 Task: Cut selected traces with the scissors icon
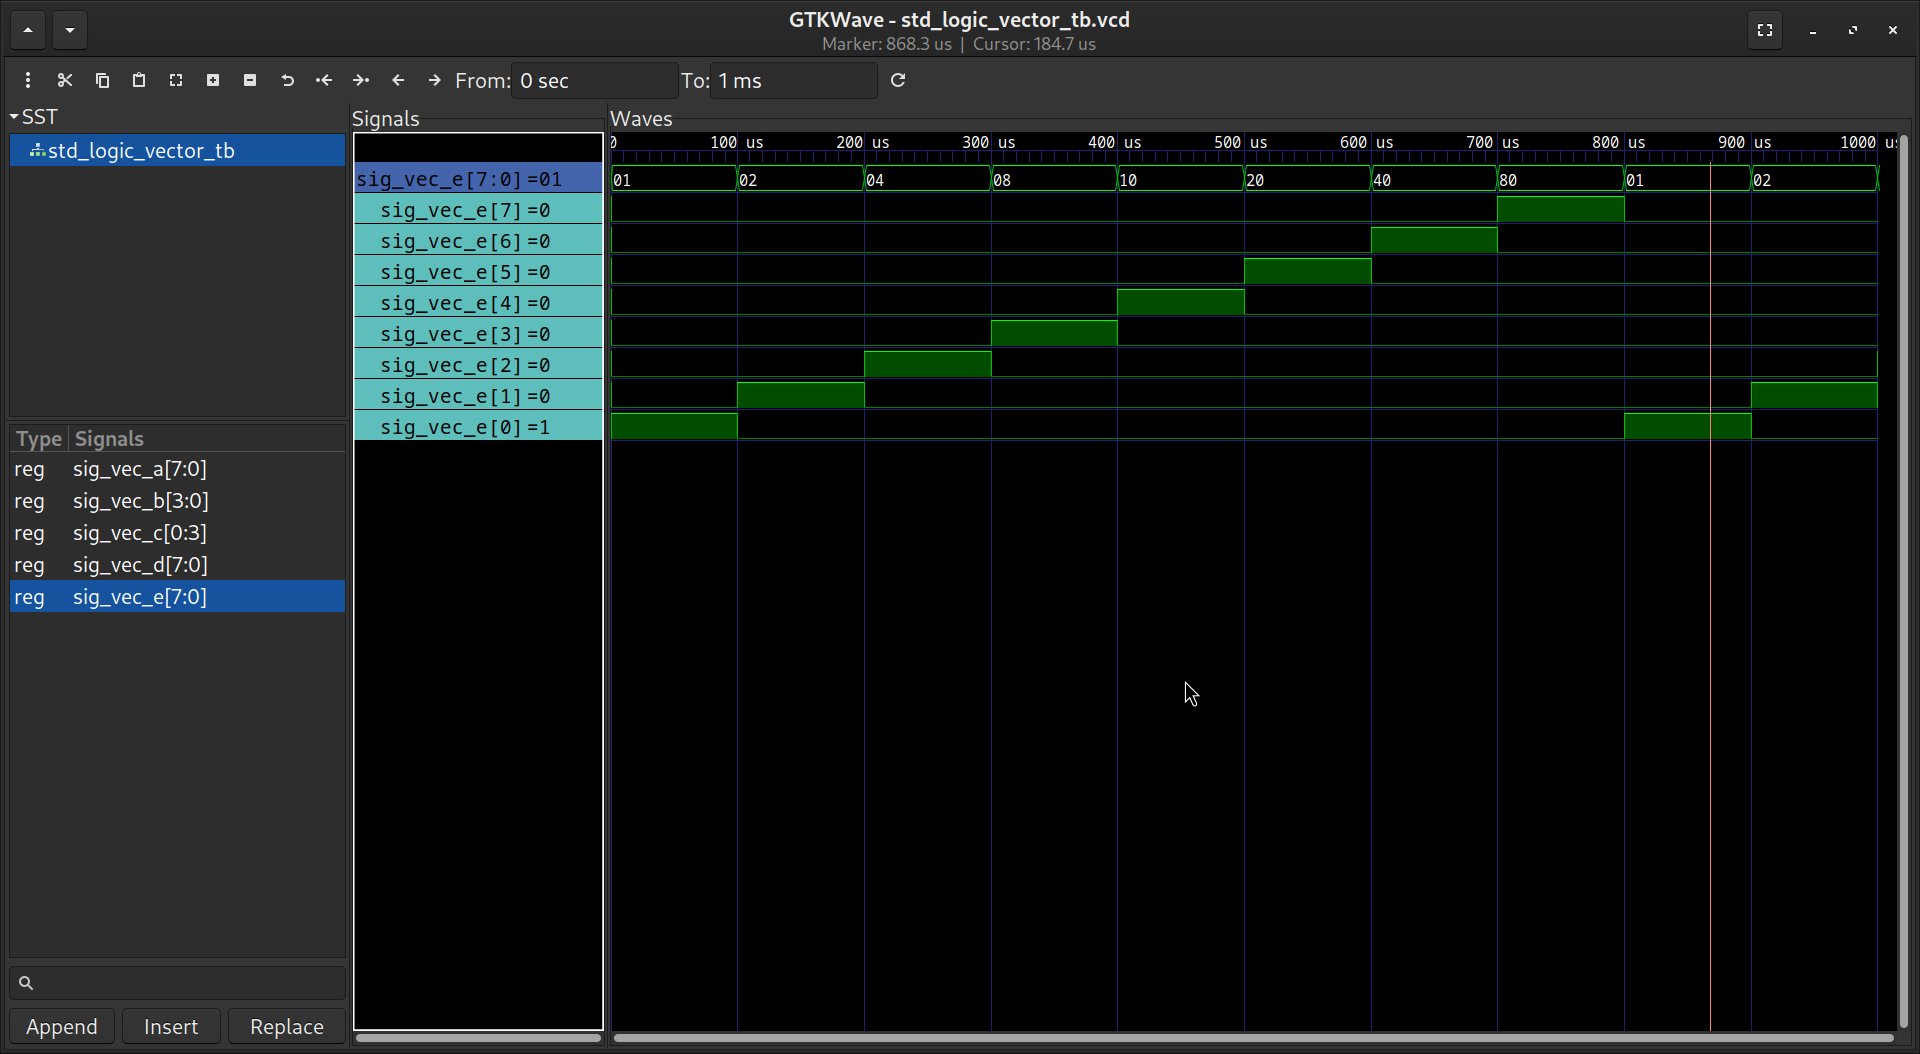[65, 80]
